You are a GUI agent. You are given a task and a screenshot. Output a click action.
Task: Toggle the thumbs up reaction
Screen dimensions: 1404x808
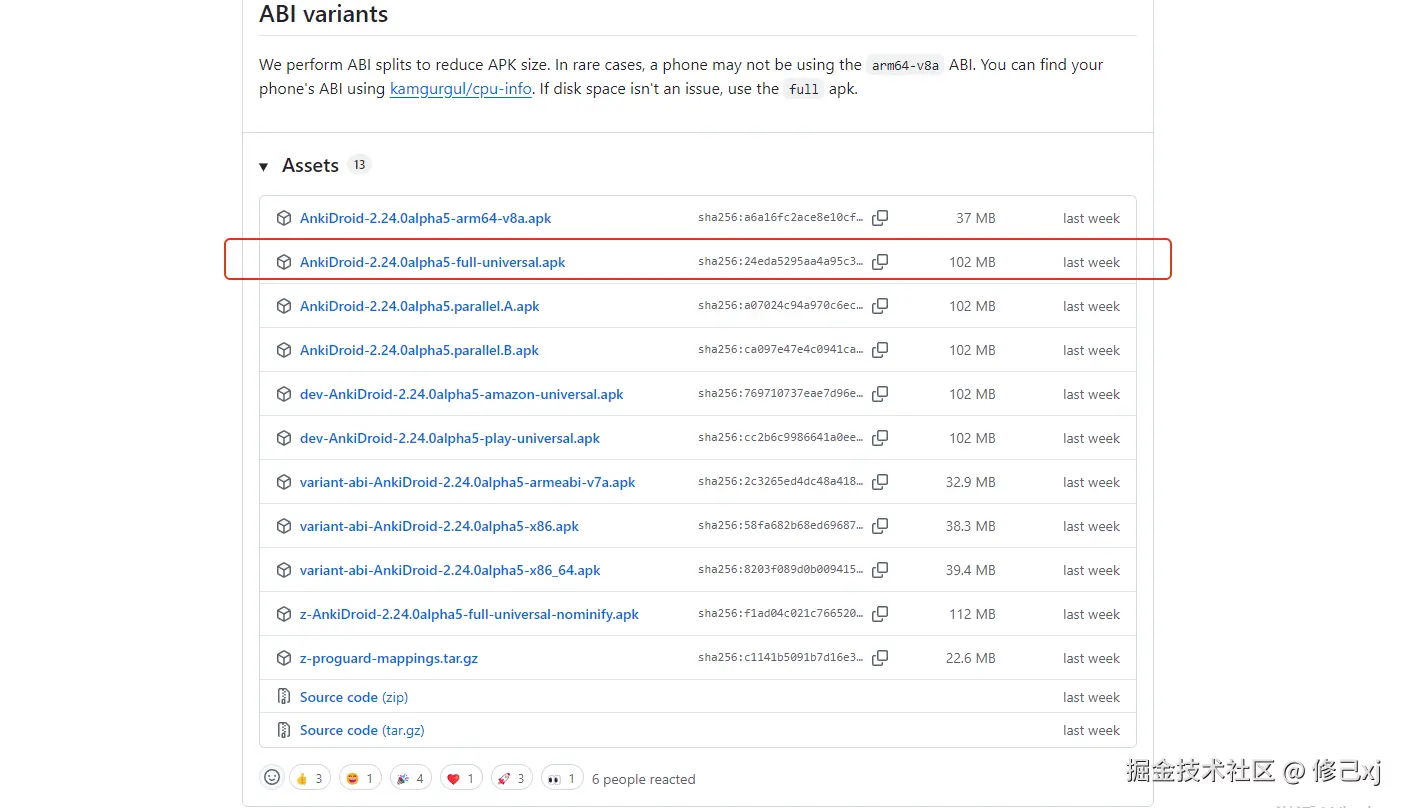tap(309, 778)
